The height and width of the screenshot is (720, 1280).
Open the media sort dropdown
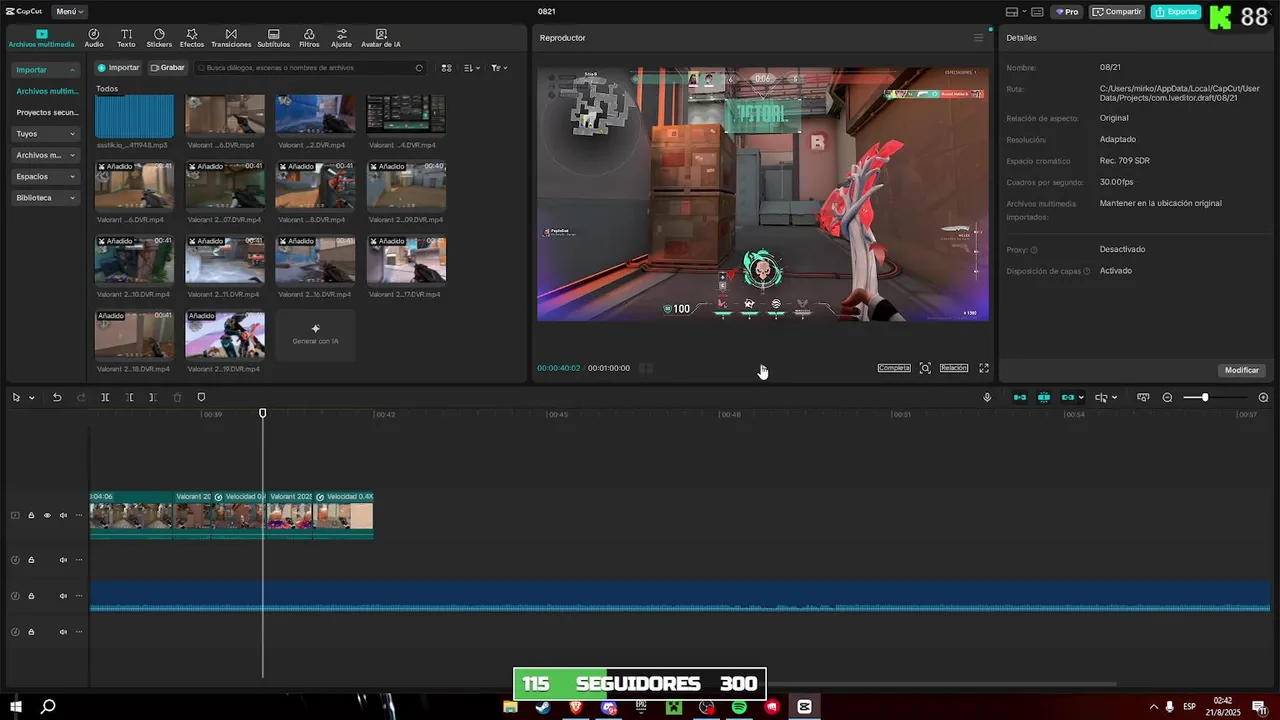(473, 68)
